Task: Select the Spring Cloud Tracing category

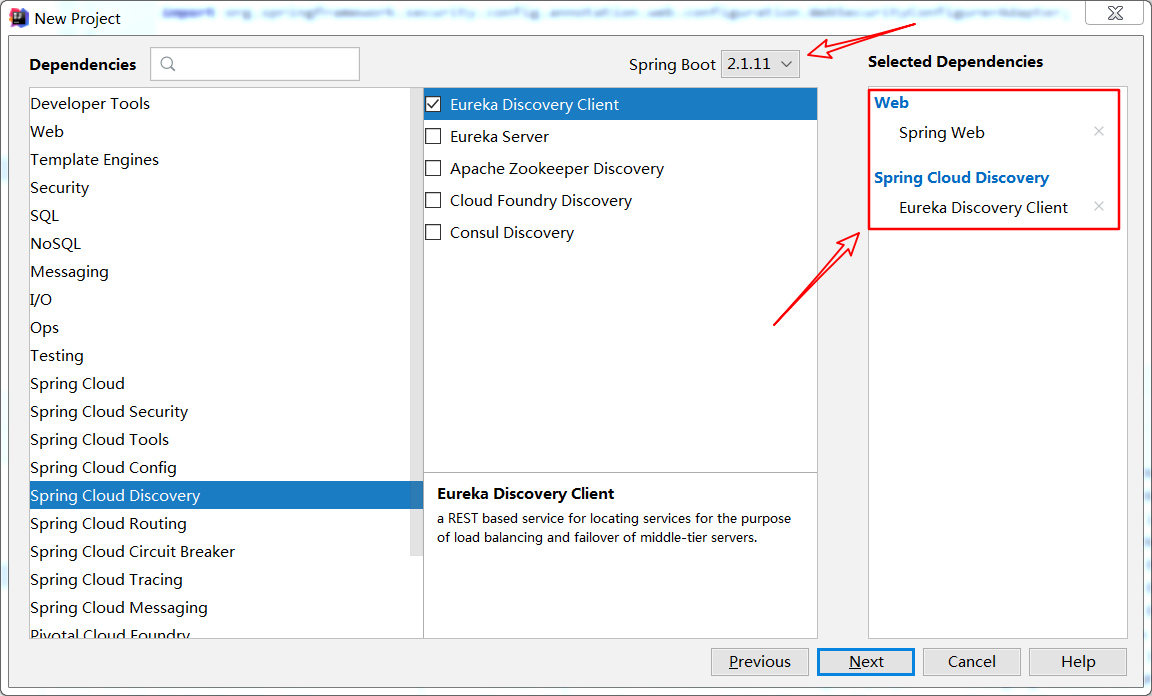Action: (220, 580)
